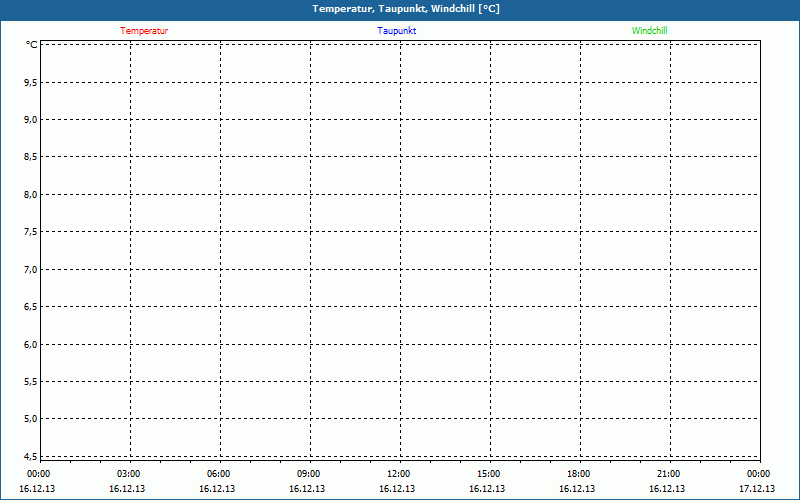Click the 18:00 time axis label
The image size is (800, 500).
[x=579, y=474]
